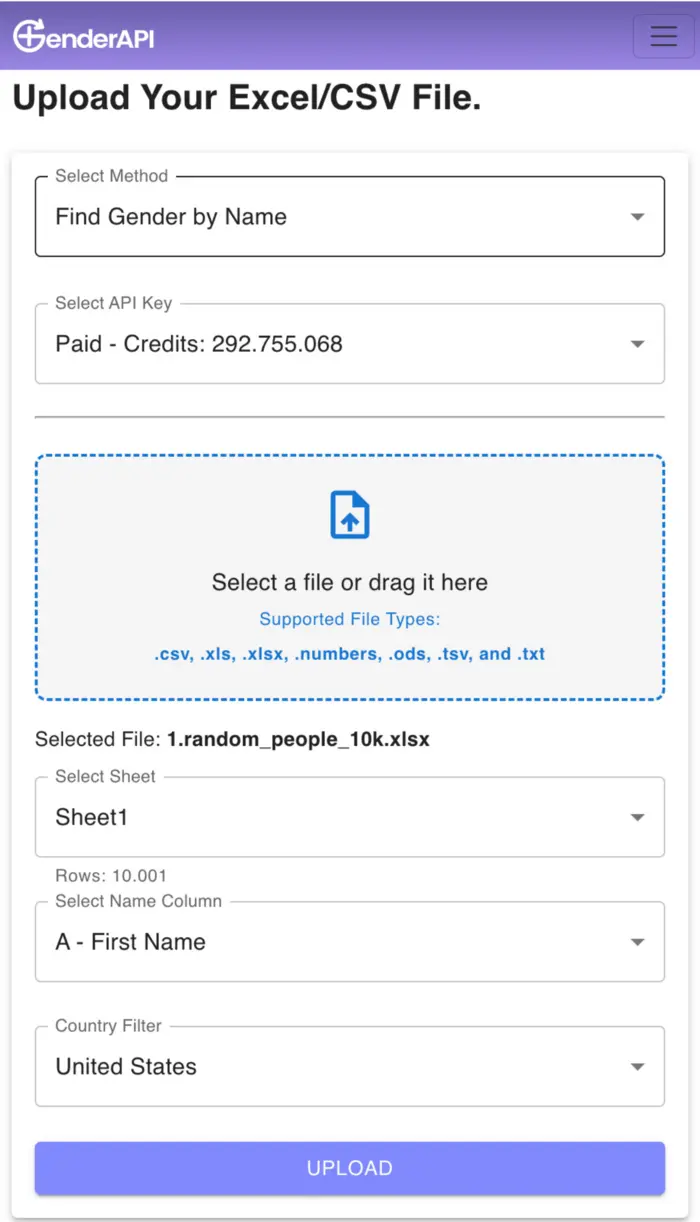The height and width of the screenshot is (1222, 700).
Task: Click the selected file name 1.random_people_10k.xlsx
Action: 297,740
